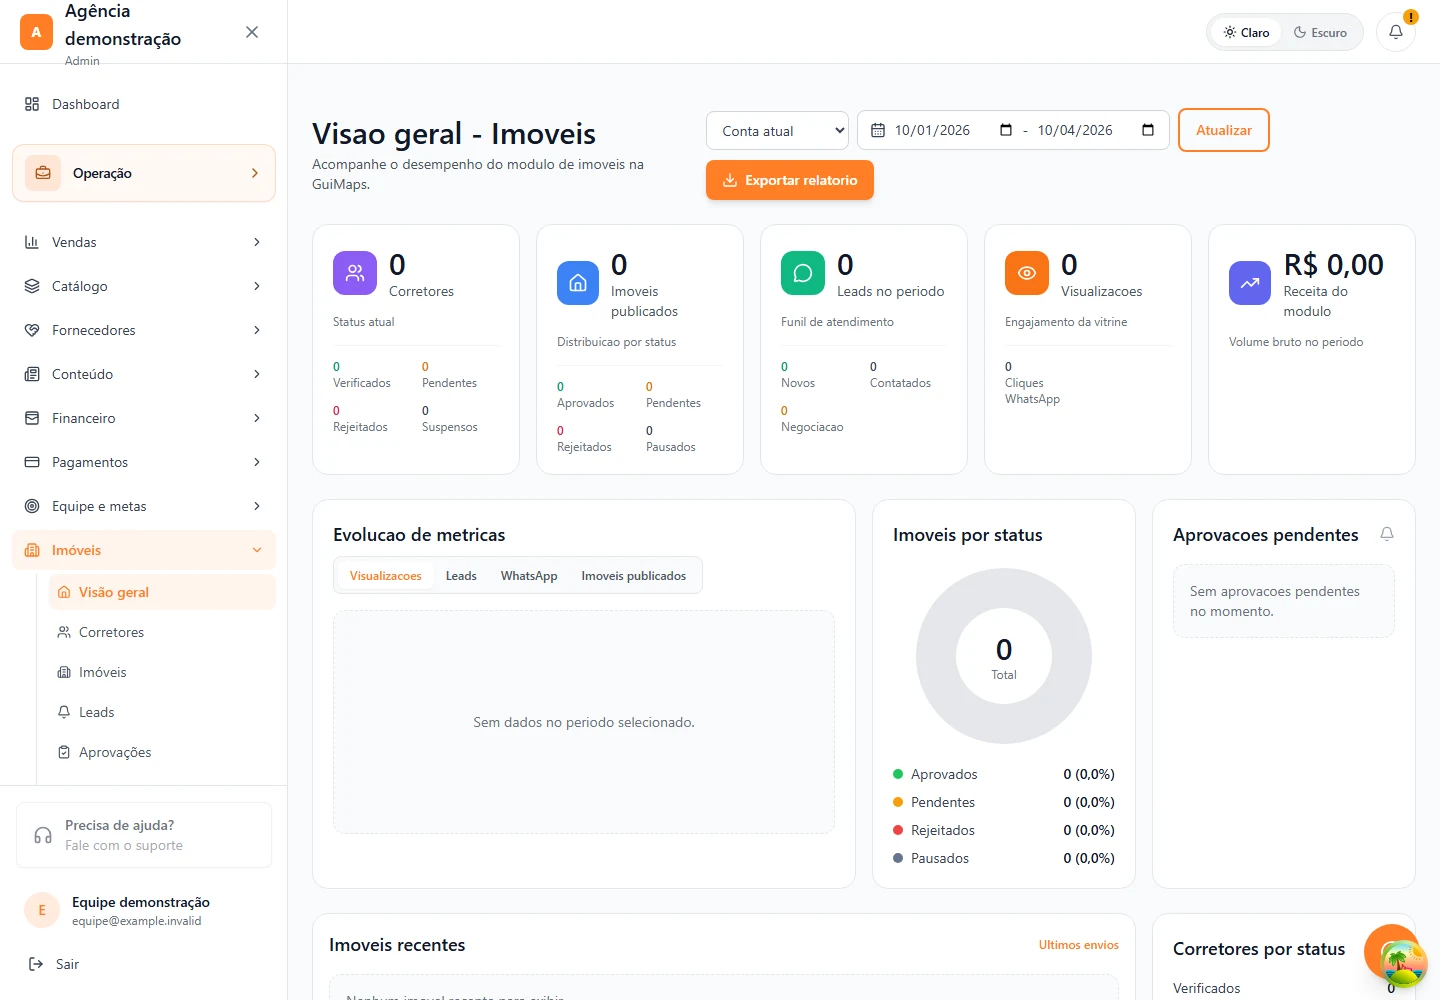Expand the Vendas menu
The width and height of the screenshot is (1440, 1000).
pyautogui.click(x=144, y=242)
